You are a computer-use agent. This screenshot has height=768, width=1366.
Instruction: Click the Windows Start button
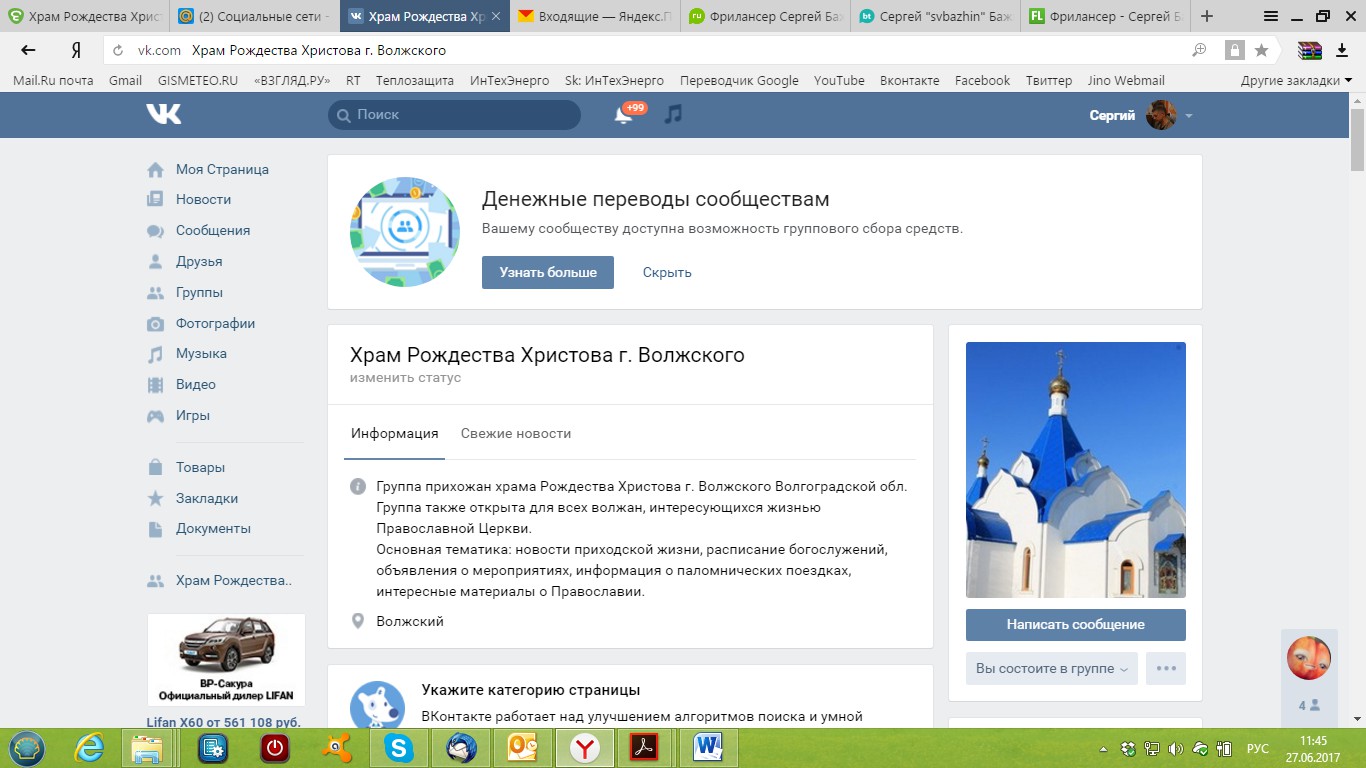coord(27,747)
